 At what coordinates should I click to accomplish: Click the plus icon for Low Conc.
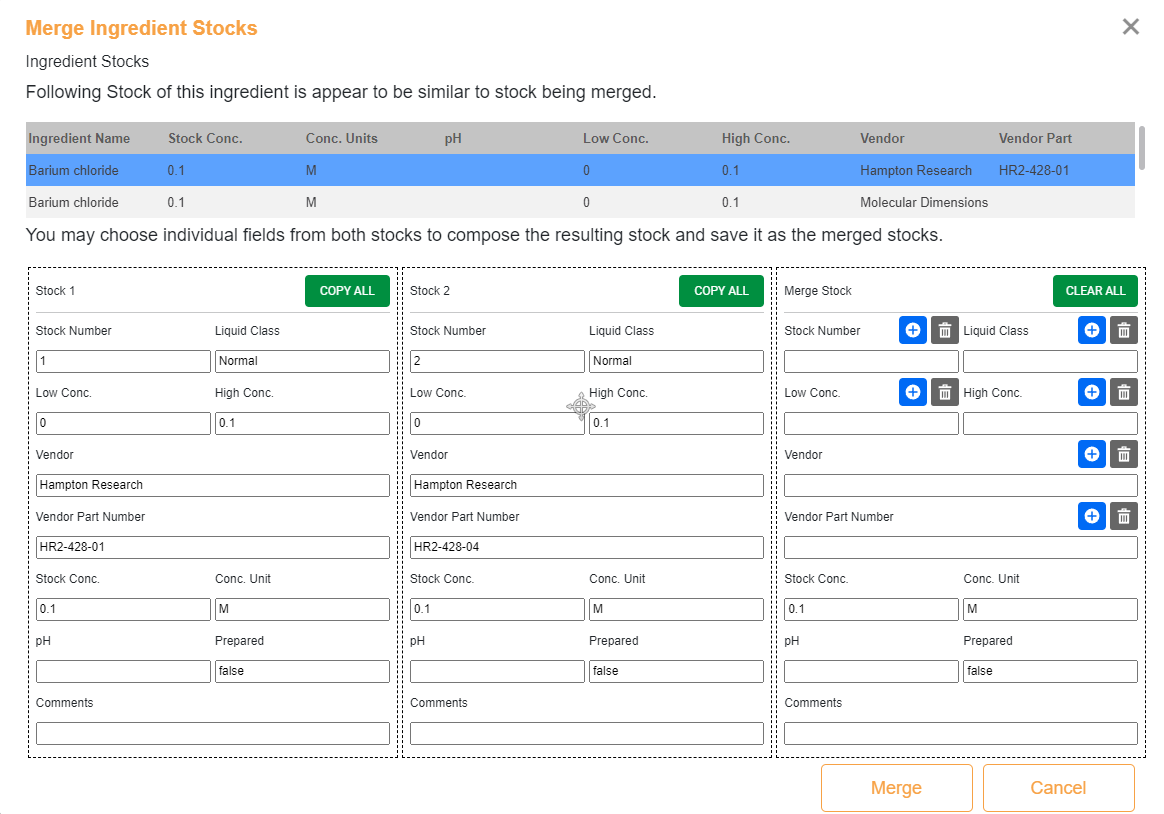coord(912,392)
